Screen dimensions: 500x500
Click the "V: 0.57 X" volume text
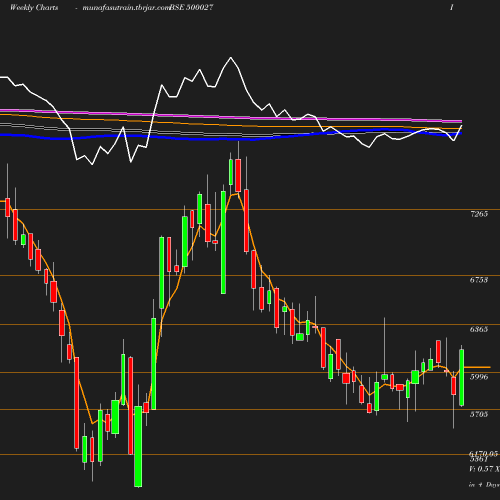pos(484,469)
